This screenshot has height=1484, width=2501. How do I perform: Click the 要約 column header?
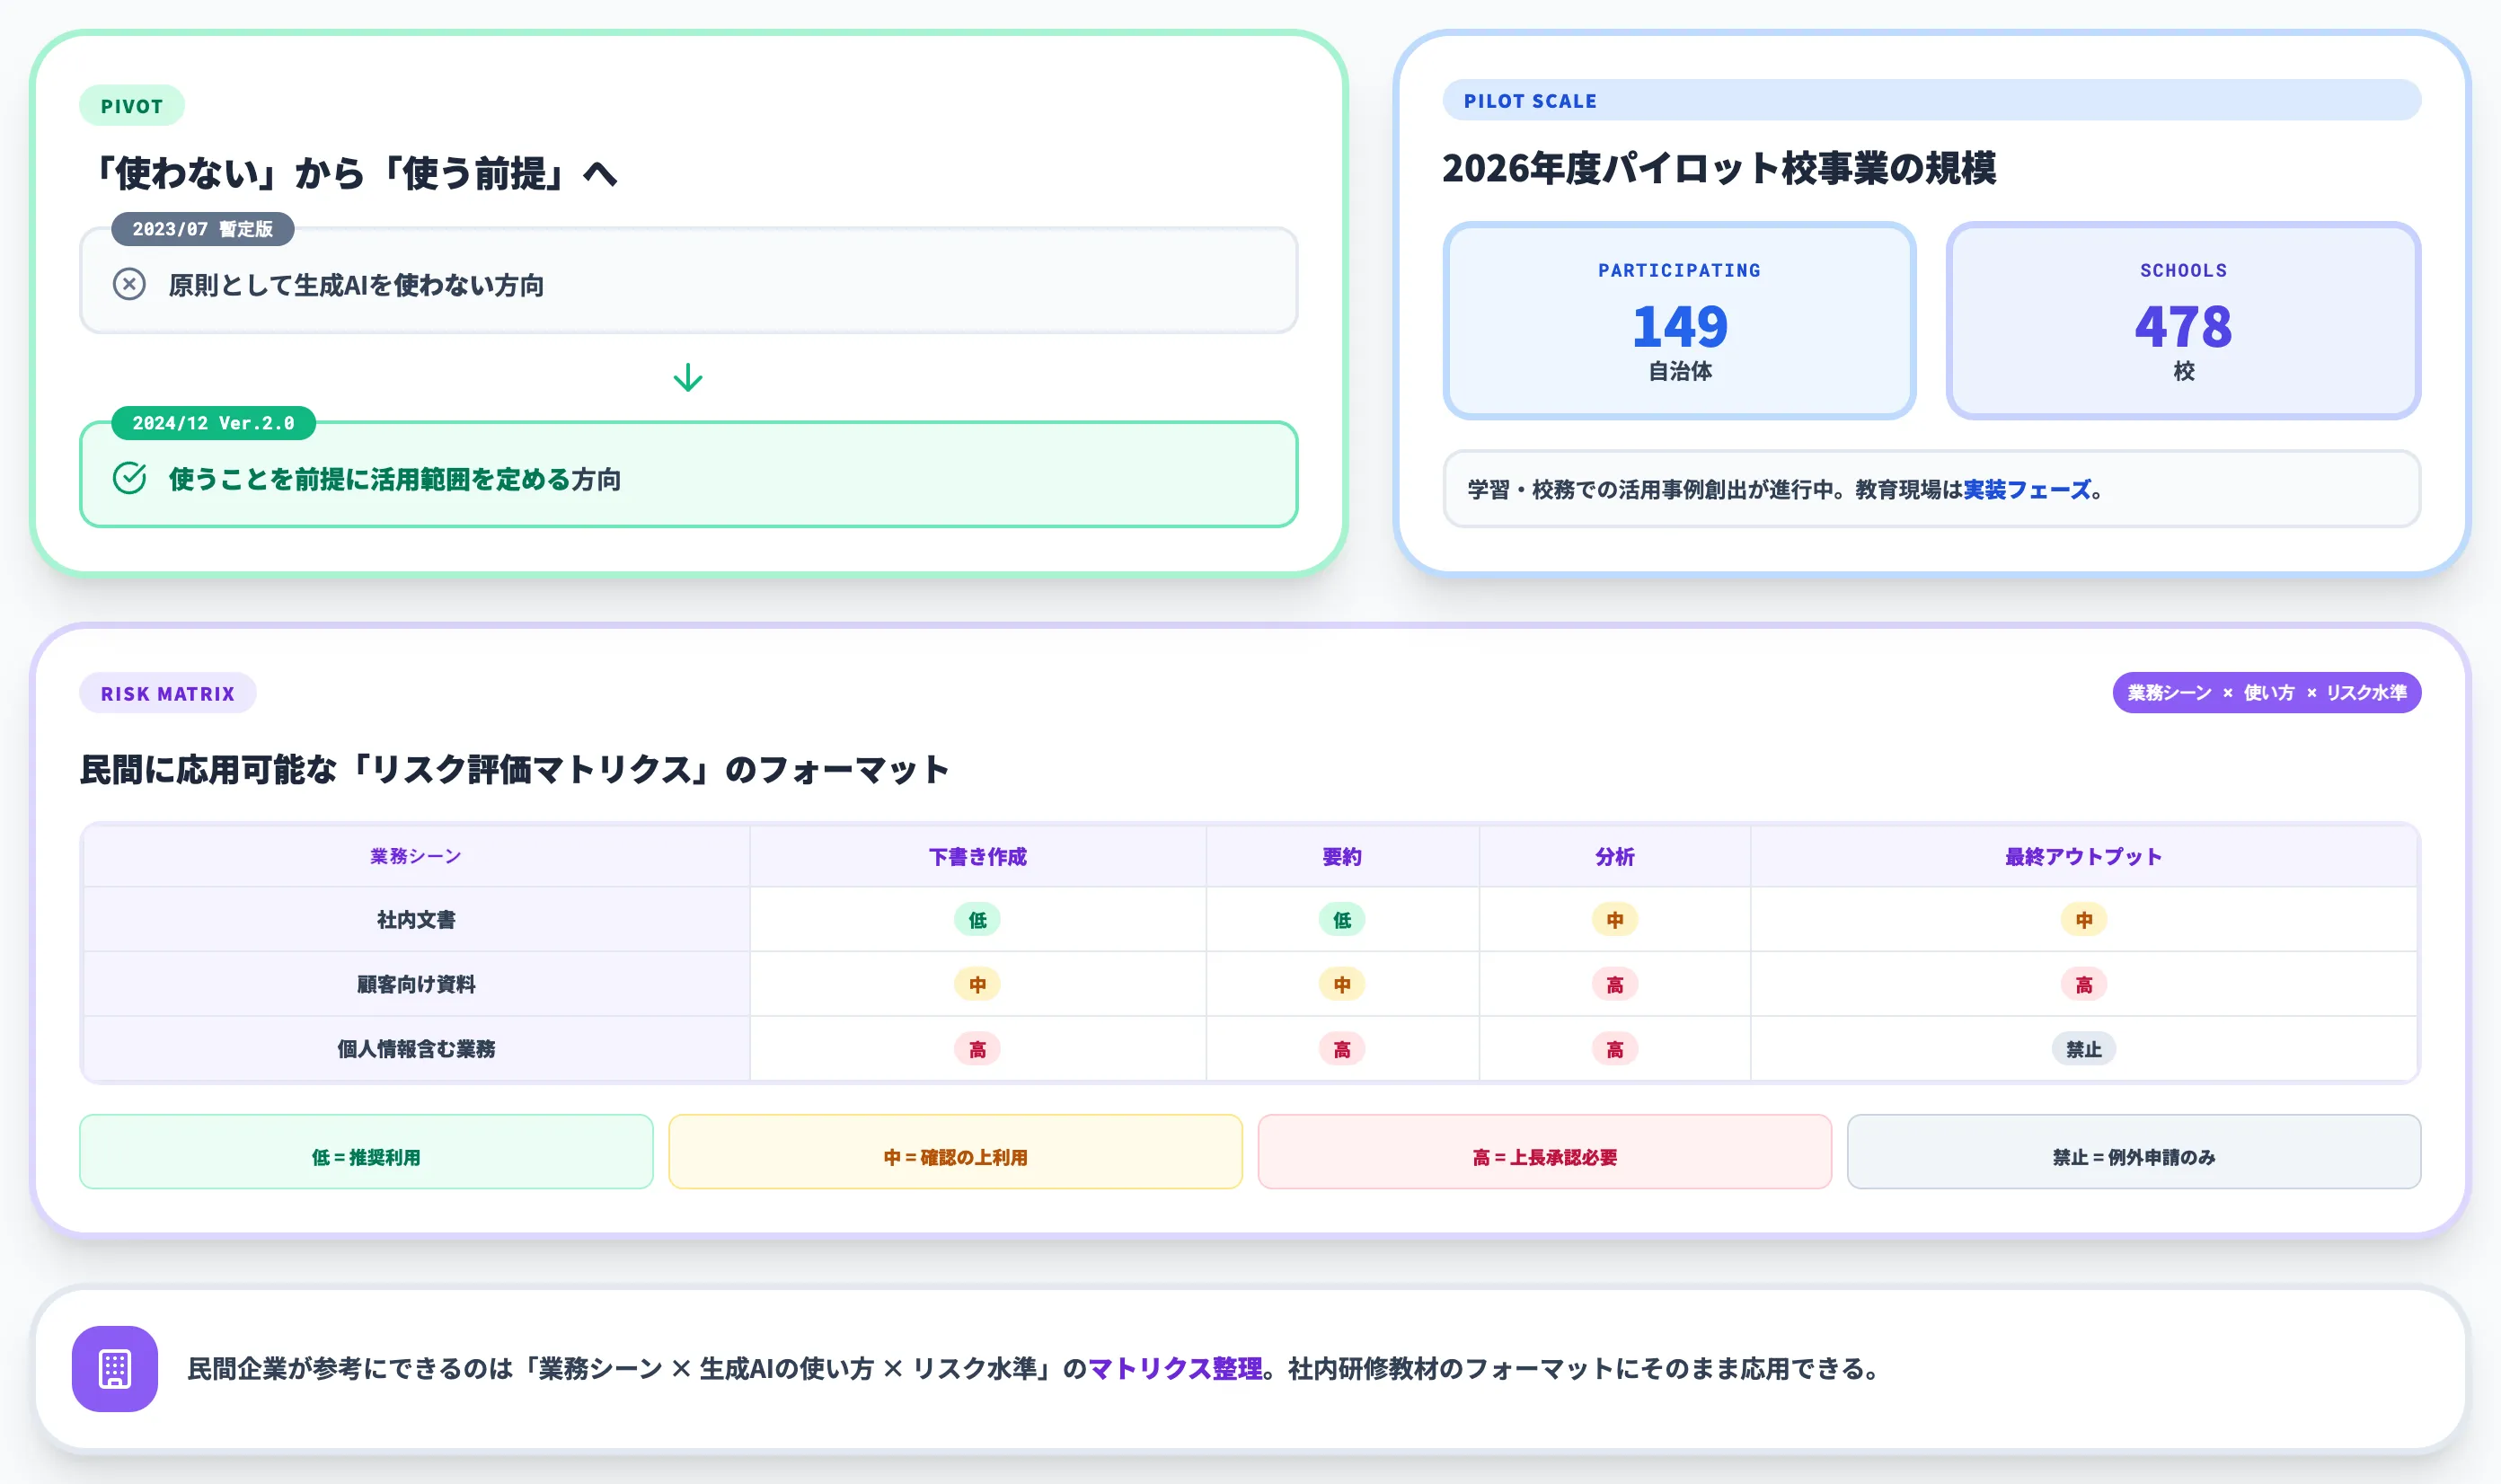[x=1342, y=856]
